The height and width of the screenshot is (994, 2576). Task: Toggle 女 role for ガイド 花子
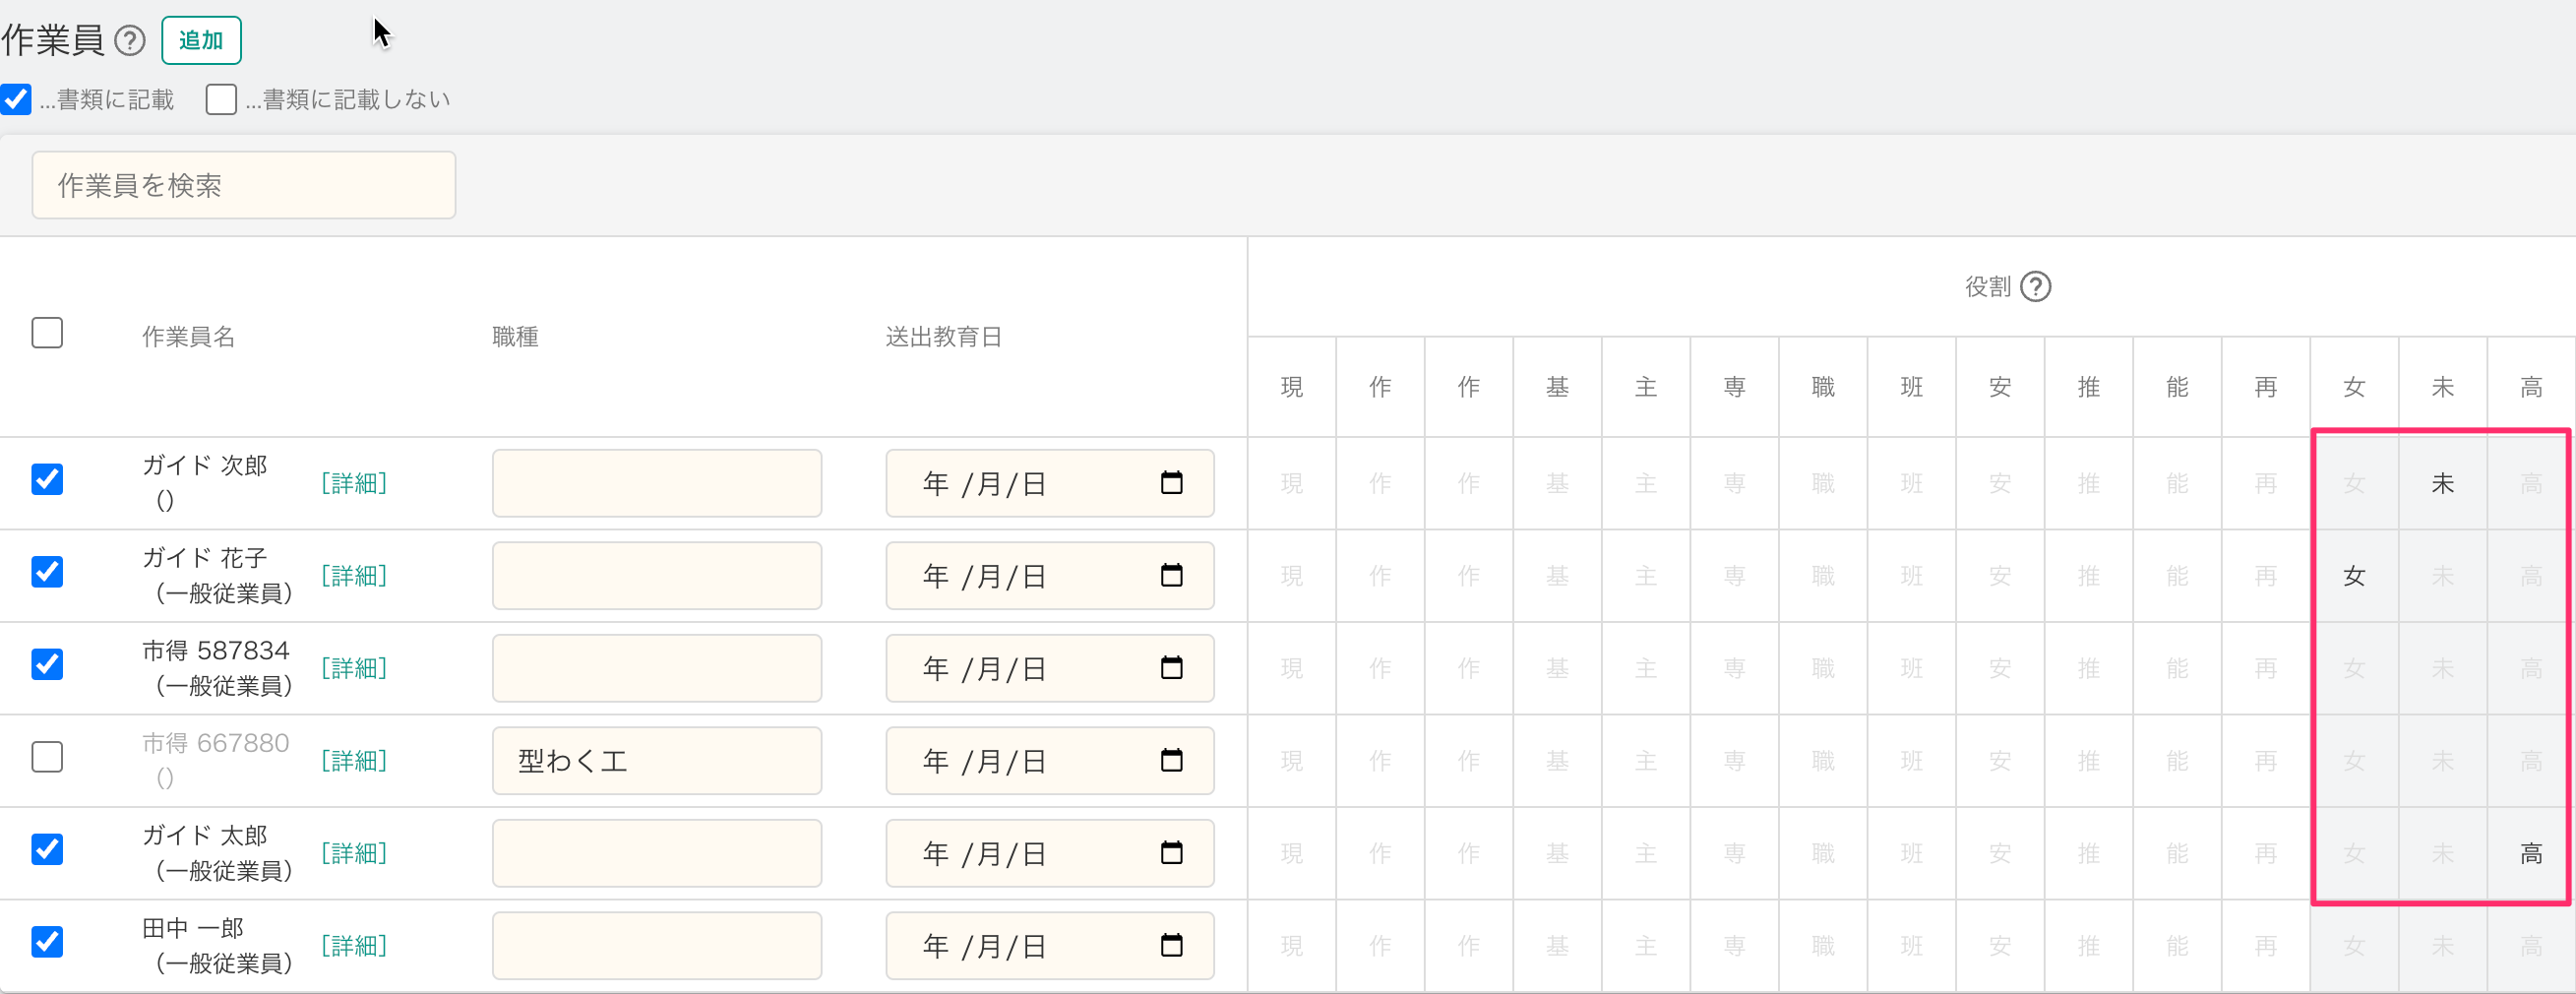click(2354, 576)
